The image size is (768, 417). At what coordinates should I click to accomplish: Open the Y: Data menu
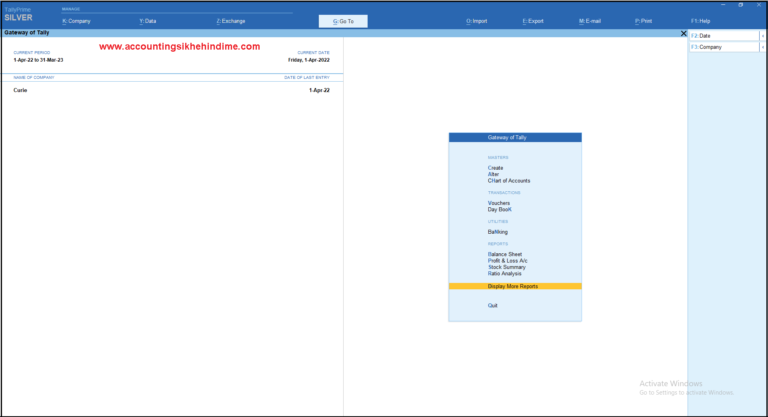[148, 21]
